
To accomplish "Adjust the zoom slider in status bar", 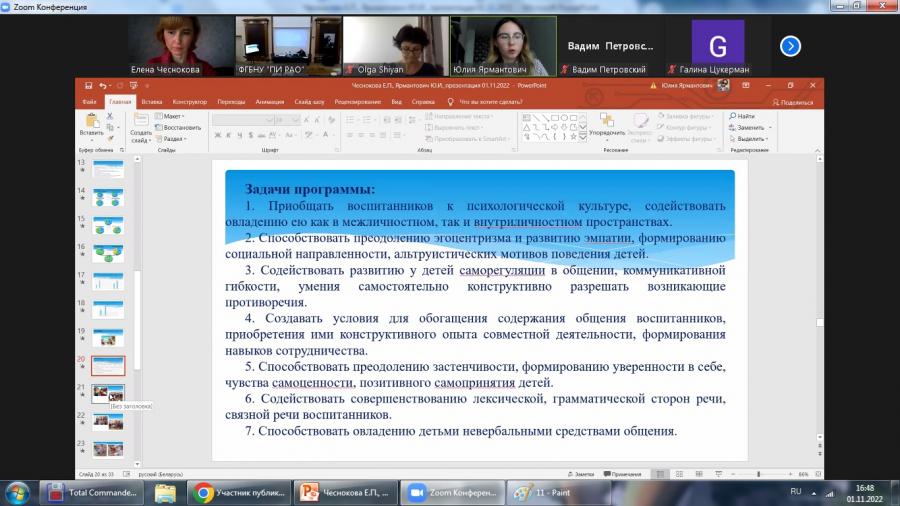I will 759,474.
